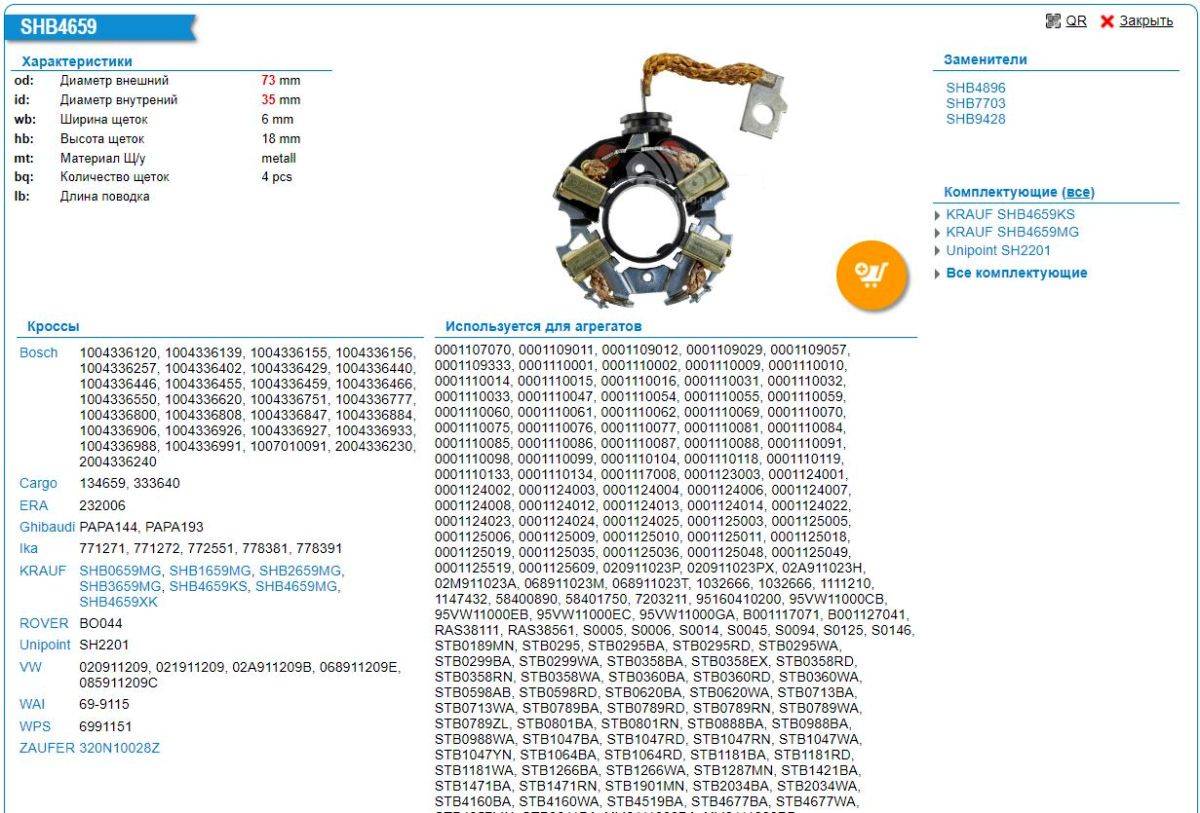Click the 'все' link in Комплектующие header

tap(1077, 192)
